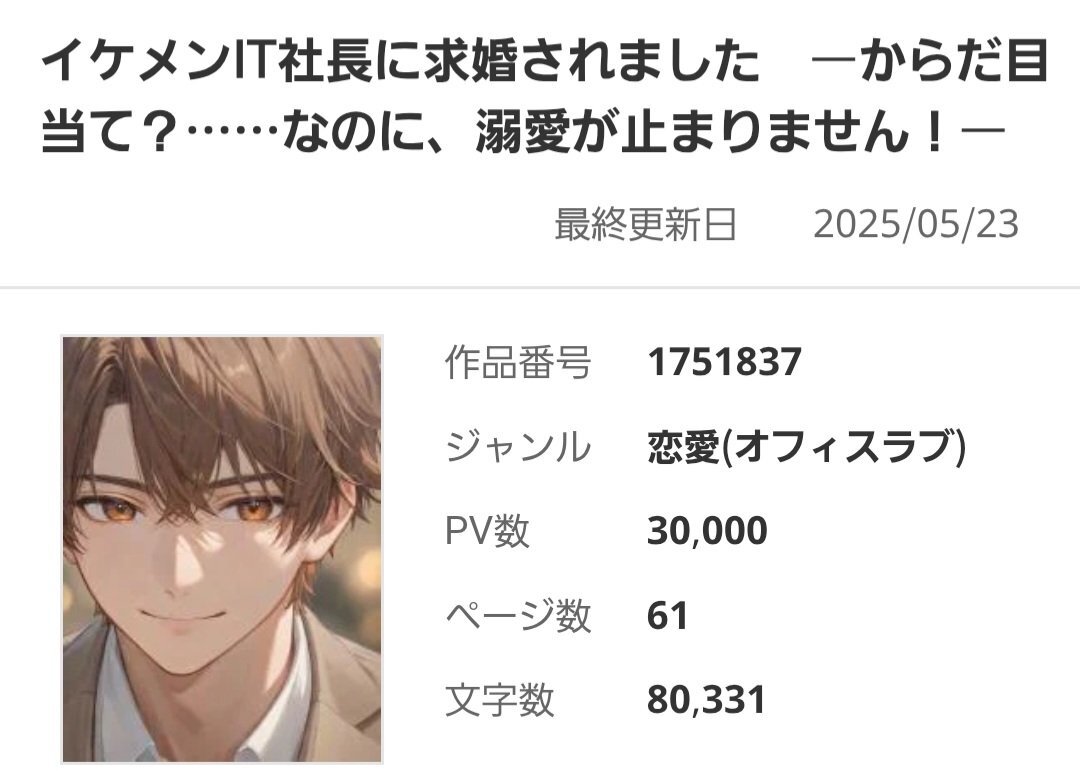Select the page count value 61

click(667, 615)
